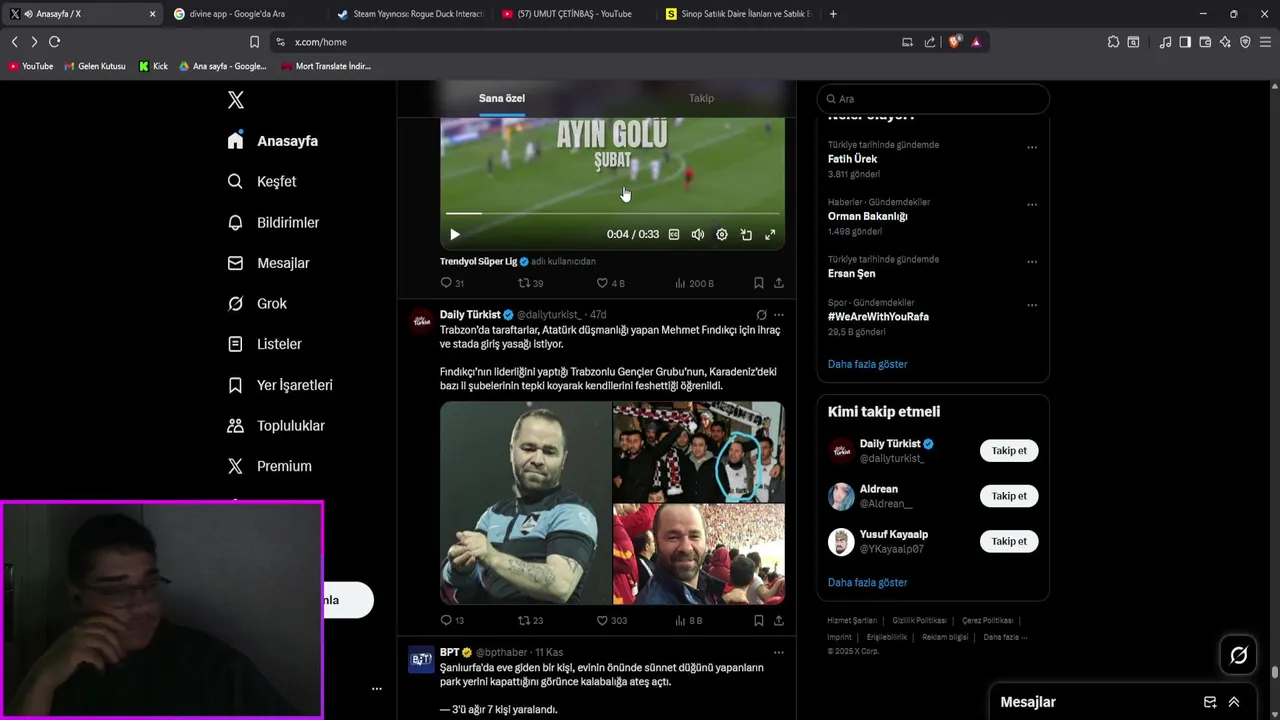The height and width of the screenshot is (720, 1280).
Task: Open YouTube bookmark in bookmarks bar
Action: point(30,66)
